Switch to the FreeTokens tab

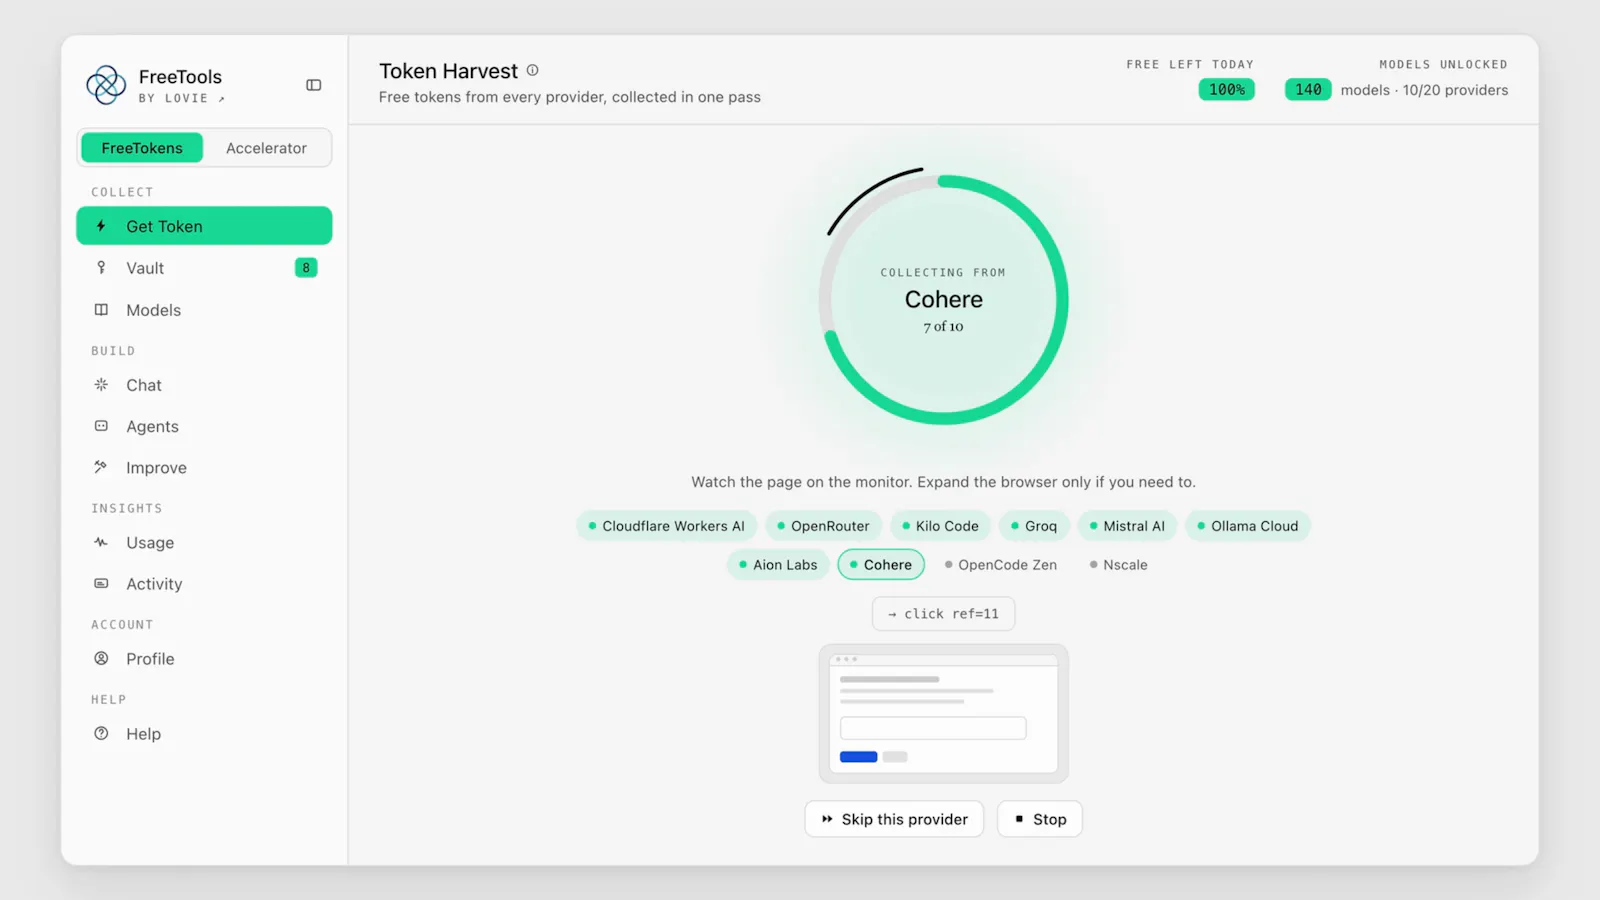click(x=142, y=148)
